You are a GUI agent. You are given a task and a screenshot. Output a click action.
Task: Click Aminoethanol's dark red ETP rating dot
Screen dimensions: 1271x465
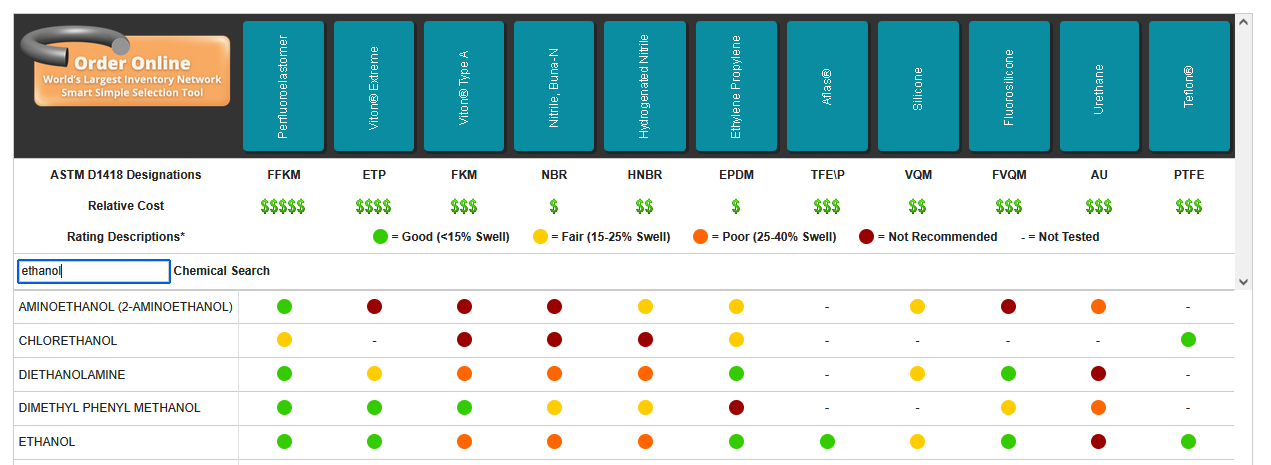tap(374, 307)
